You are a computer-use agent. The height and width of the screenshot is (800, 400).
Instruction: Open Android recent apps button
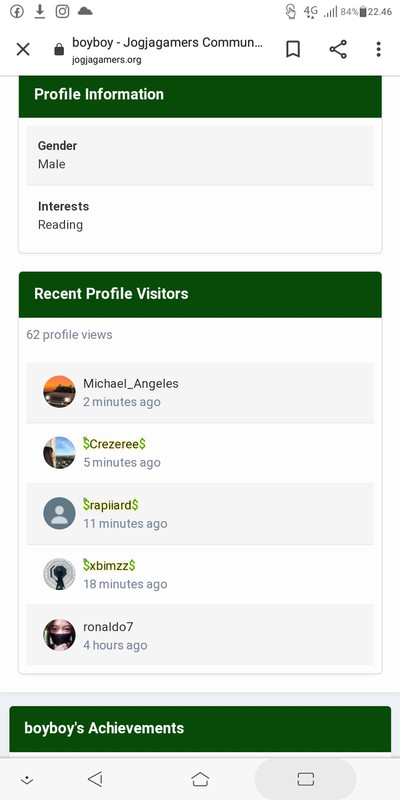[x=305, y=779]
